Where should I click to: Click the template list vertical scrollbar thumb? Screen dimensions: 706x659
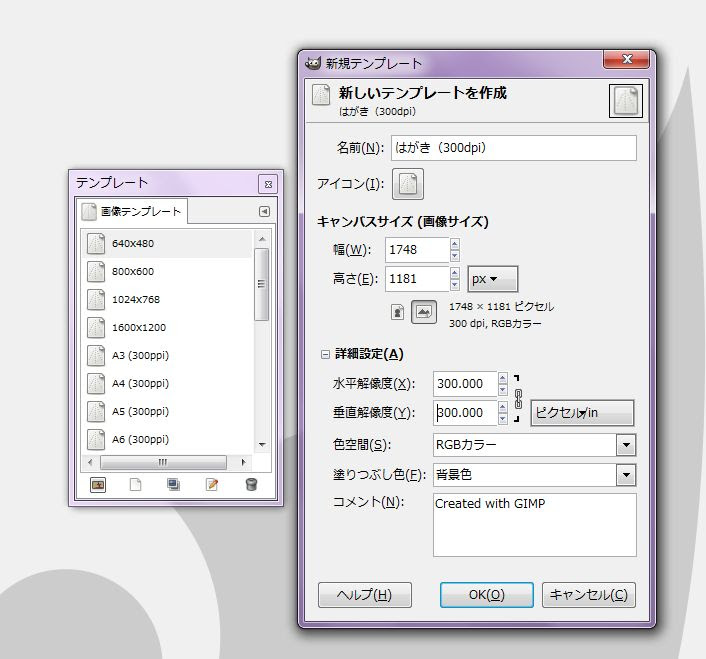(262, 284)
